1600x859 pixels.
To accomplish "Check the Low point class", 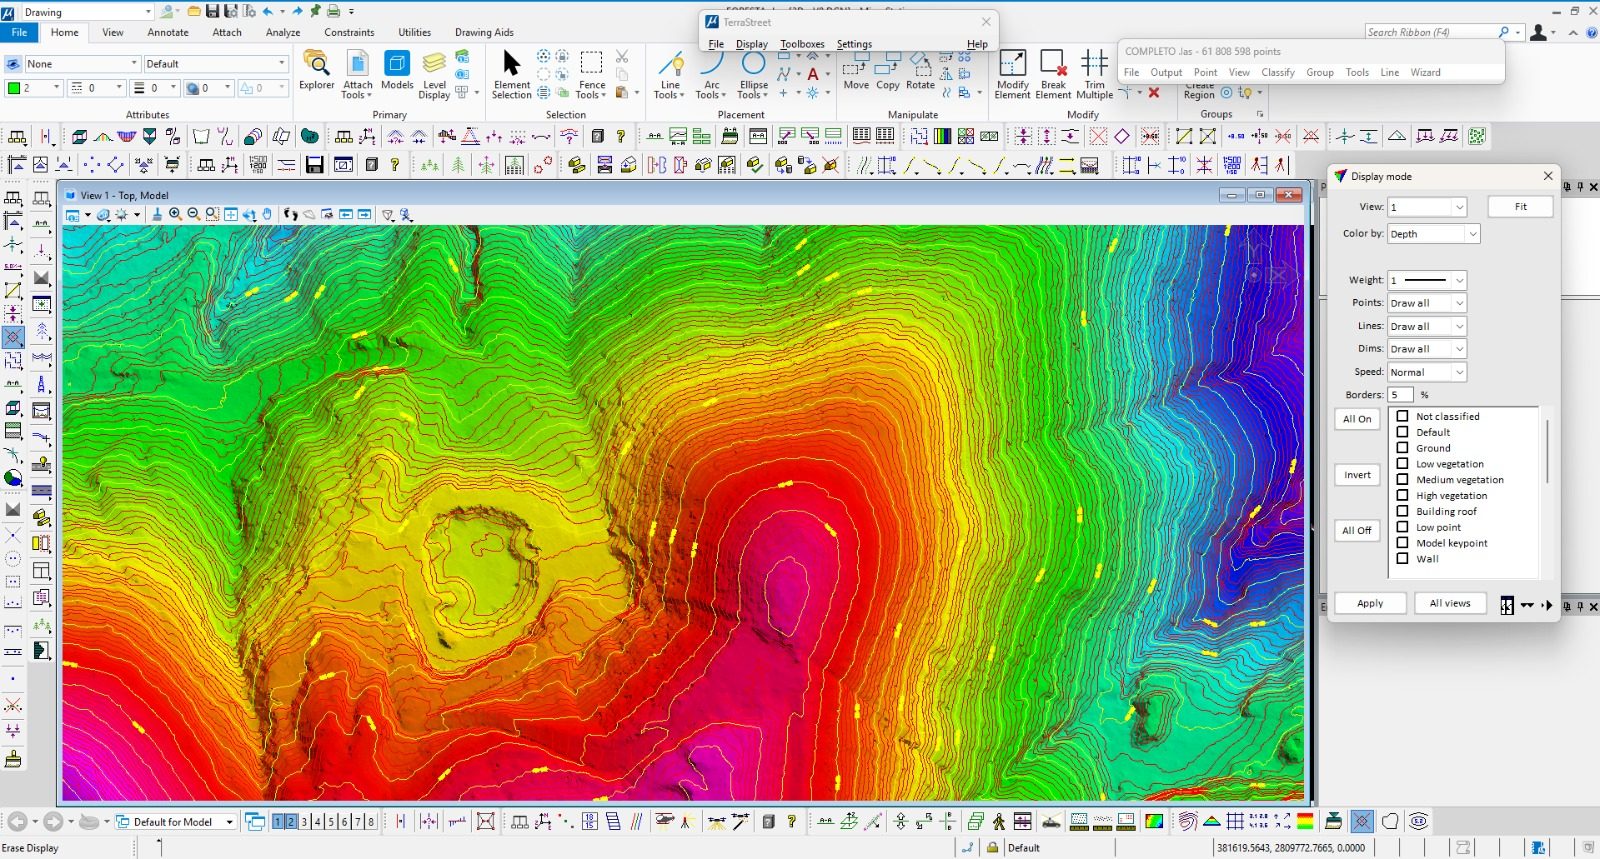I will (1402, 527).
